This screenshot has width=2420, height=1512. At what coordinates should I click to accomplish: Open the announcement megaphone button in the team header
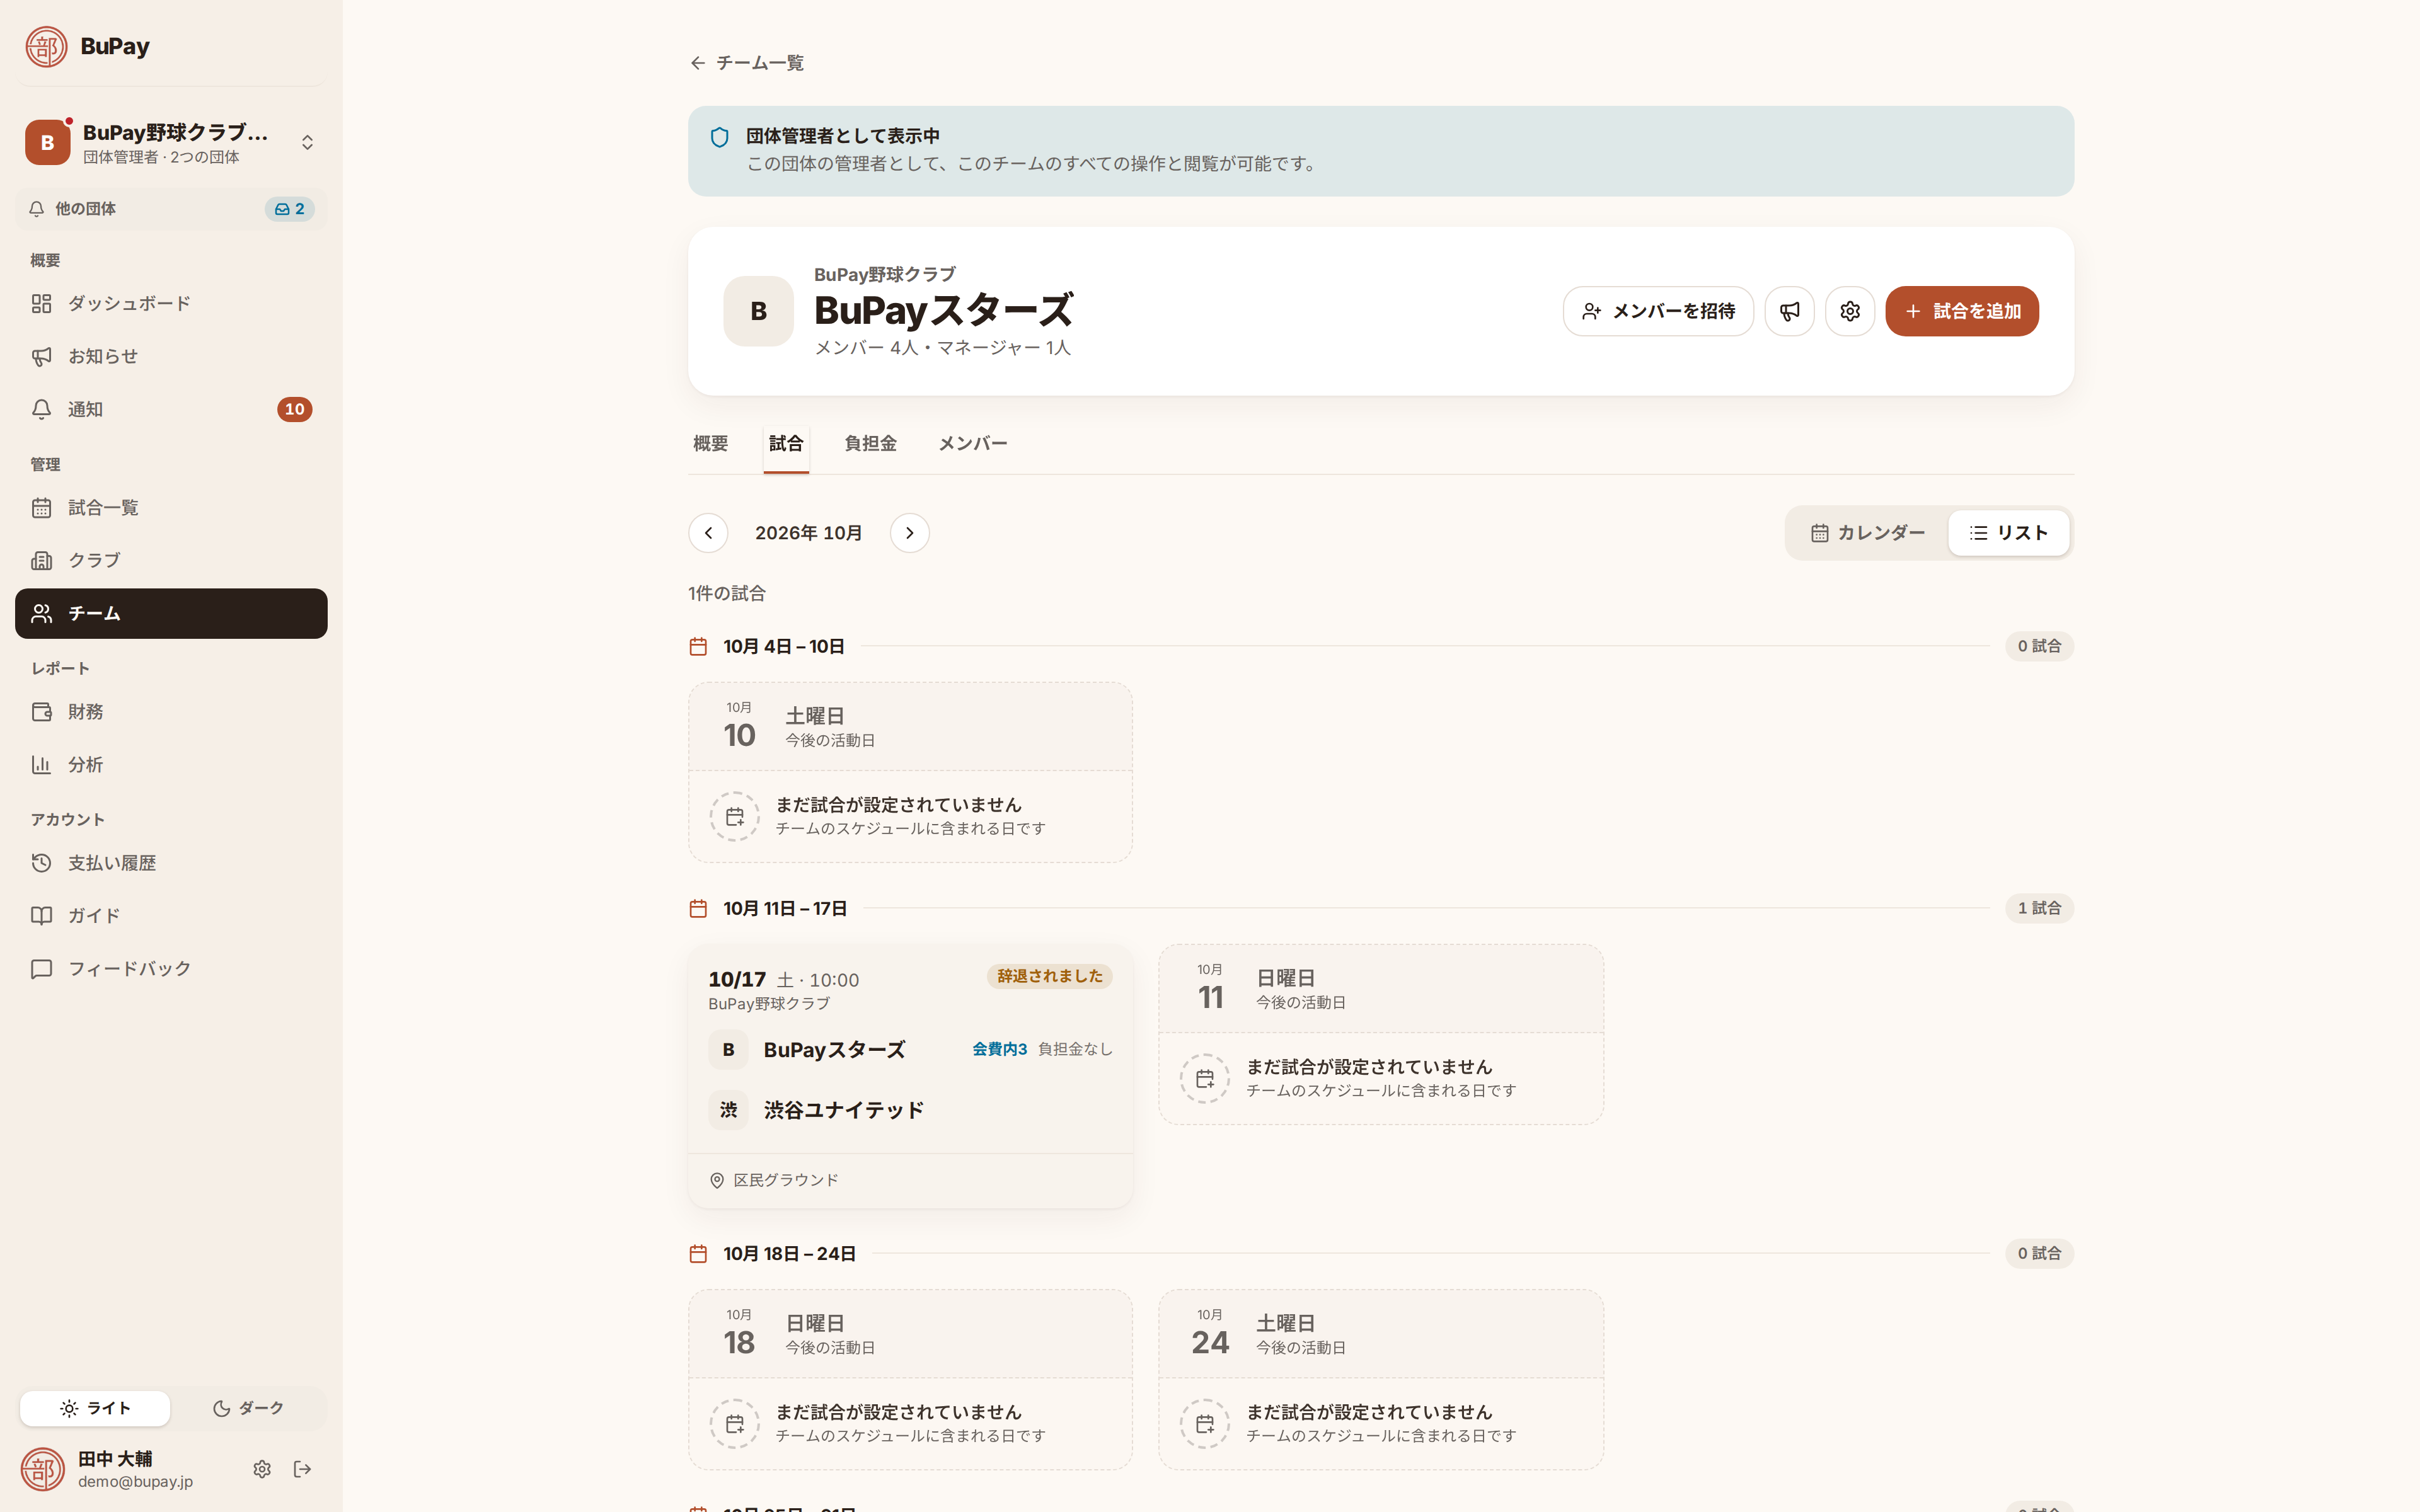[1789, 311]
